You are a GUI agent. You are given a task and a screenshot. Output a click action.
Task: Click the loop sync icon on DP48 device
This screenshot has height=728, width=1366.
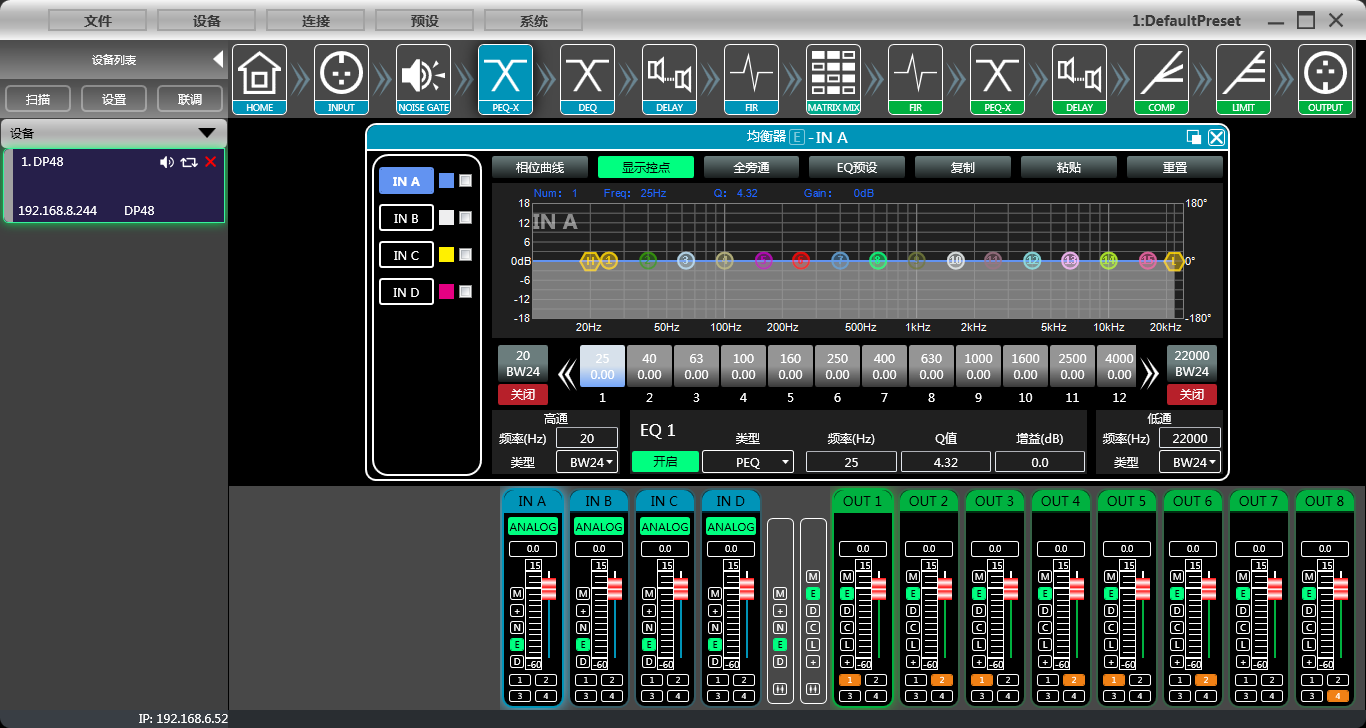point(189,162)
